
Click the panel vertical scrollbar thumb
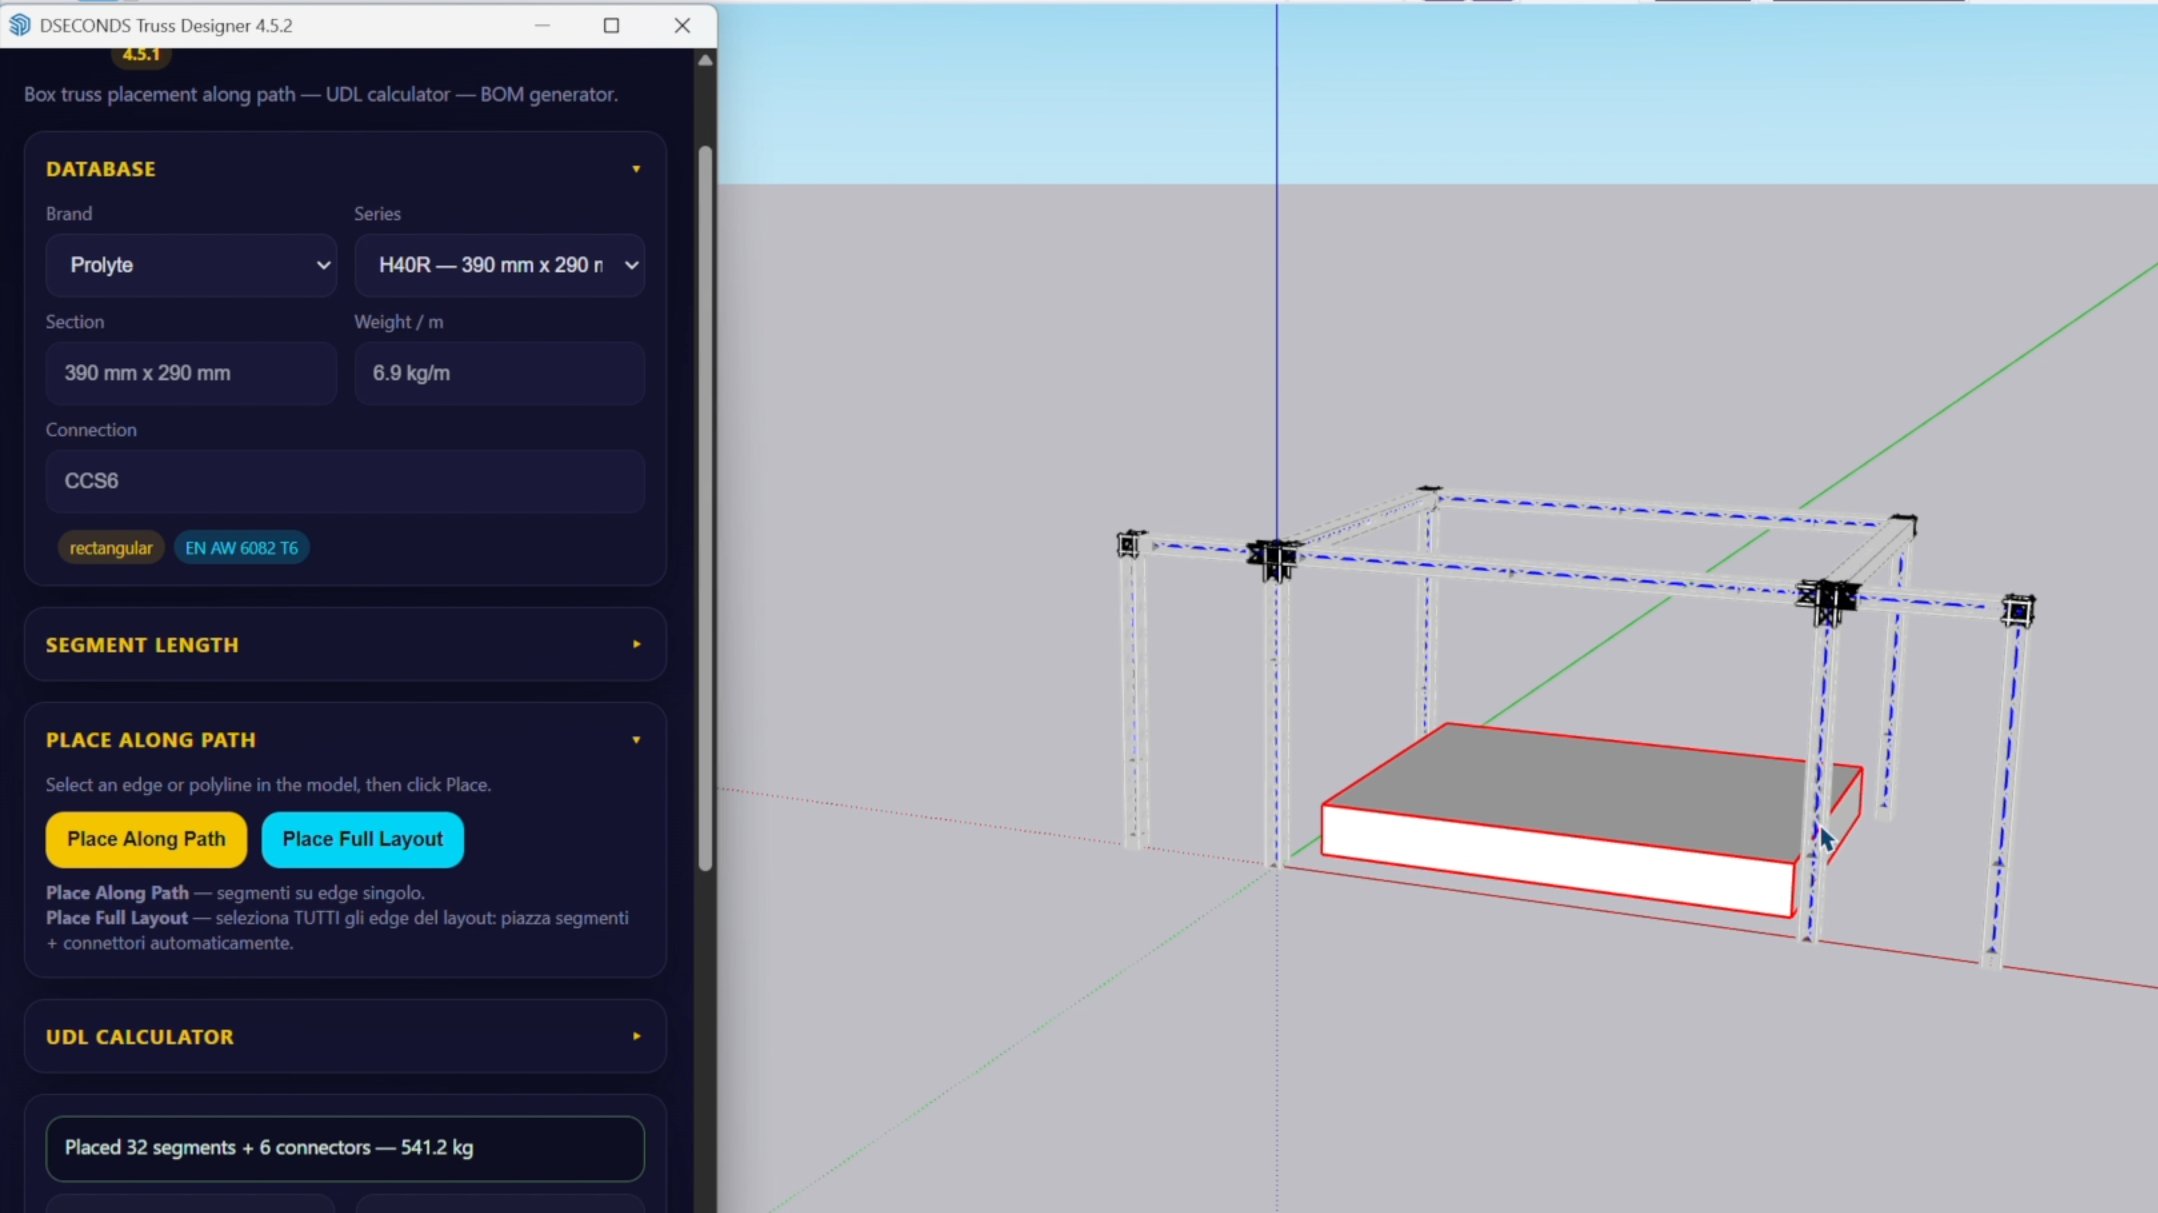point(705,508)
